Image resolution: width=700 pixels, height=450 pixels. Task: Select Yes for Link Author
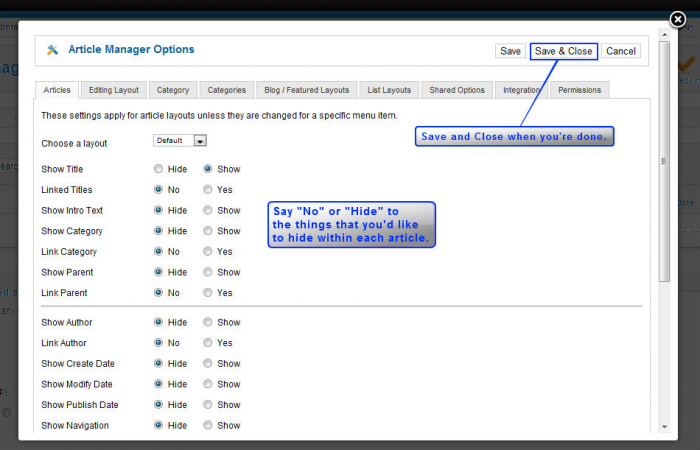(208, 343)
